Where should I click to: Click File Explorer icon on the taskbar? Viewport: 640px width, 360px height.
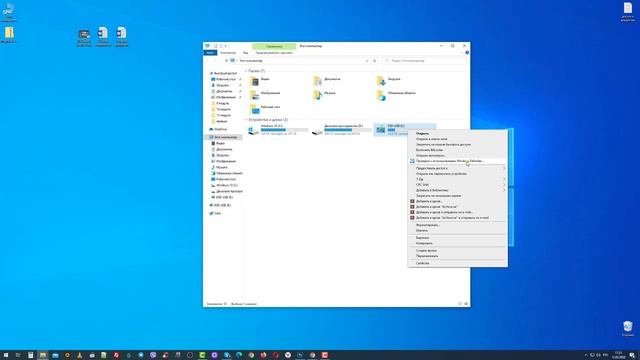click(x=42, y=355)
